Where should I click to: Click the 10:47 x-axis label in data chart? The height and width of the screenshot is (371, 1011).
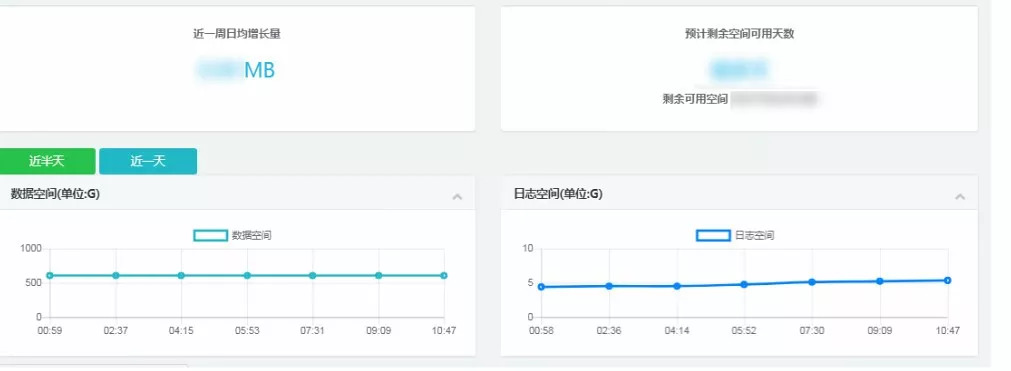tap(444, 330)
